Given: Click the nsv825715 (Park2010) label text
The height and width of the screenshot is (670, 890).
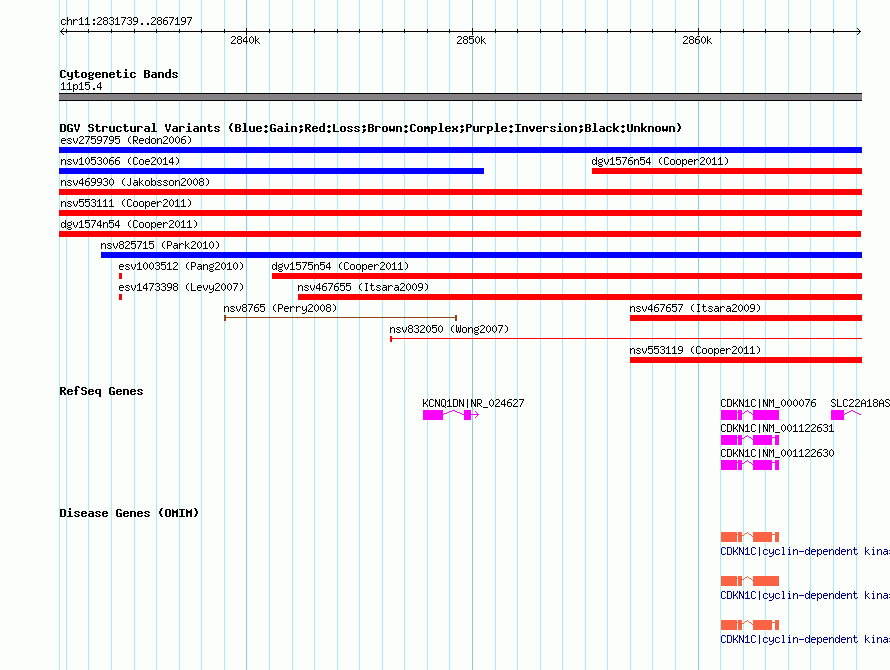Looking at the screenshot, I should pyautogui.click(x=160, y=245).
